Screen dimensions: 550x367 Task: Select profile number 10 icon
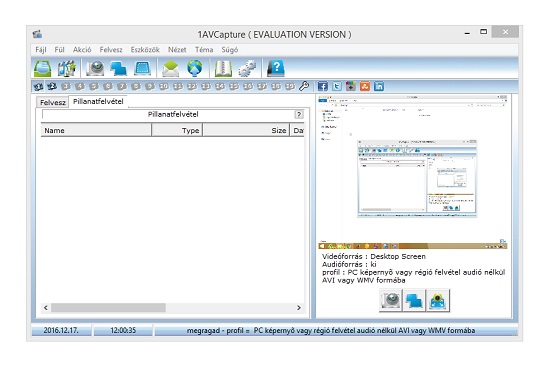coord(164,86)
